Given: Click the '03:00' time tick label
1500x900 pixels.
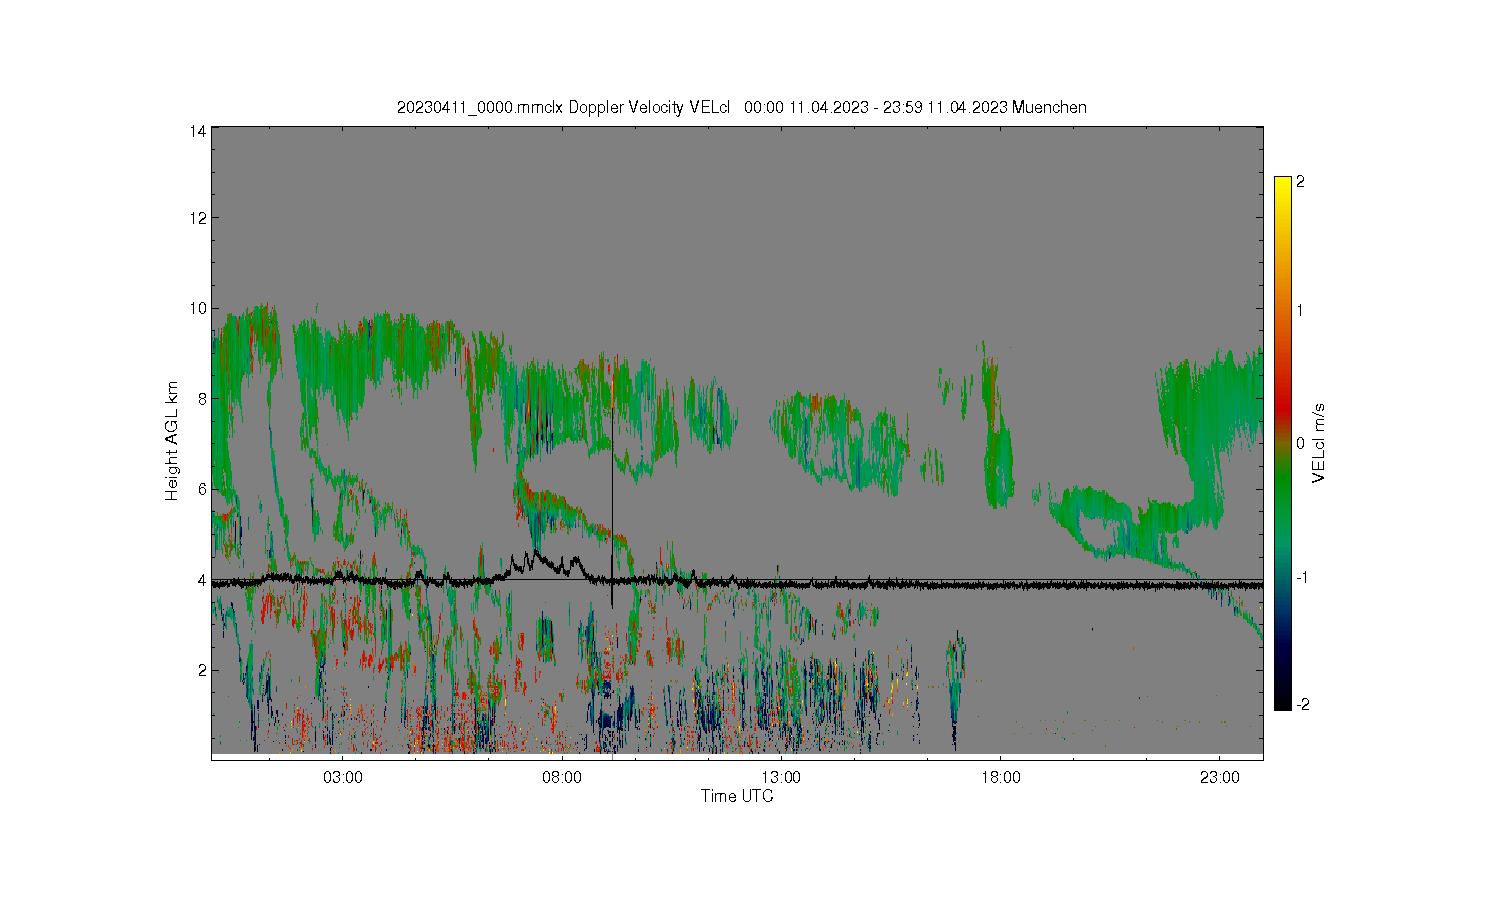Looking at the screenshot, I should point(343,778).
